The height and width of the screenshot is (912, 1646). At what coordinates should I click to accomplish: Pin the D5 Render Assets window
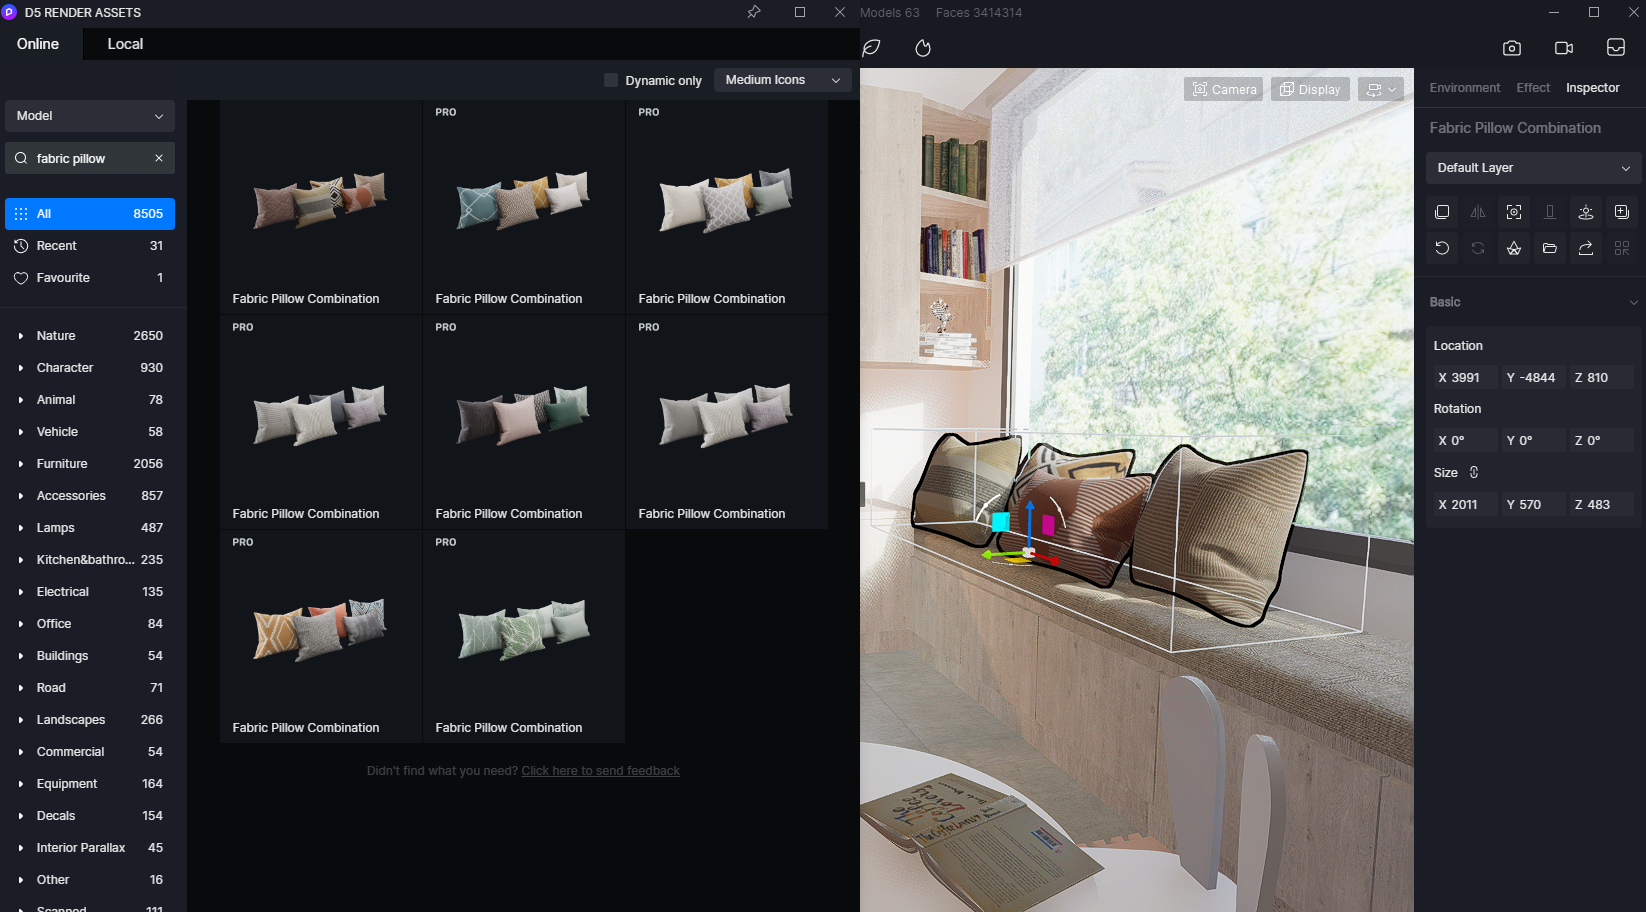754,12
